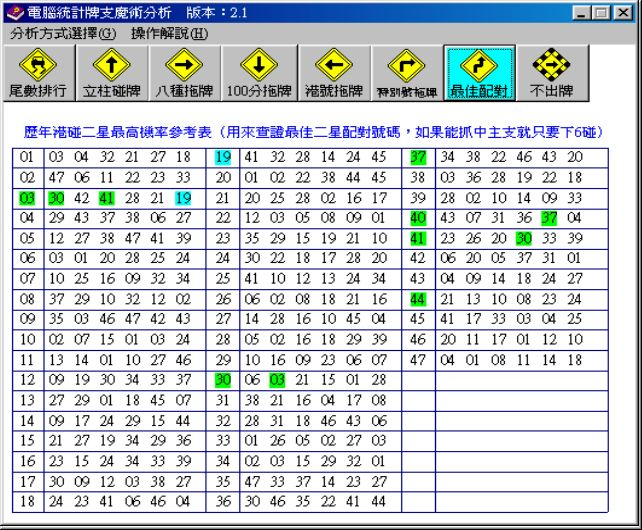This screenshot has width=642, height=530.
Task: Open the 八種拖牌 right-arrow analysis
Action: (x=184, y=75)
